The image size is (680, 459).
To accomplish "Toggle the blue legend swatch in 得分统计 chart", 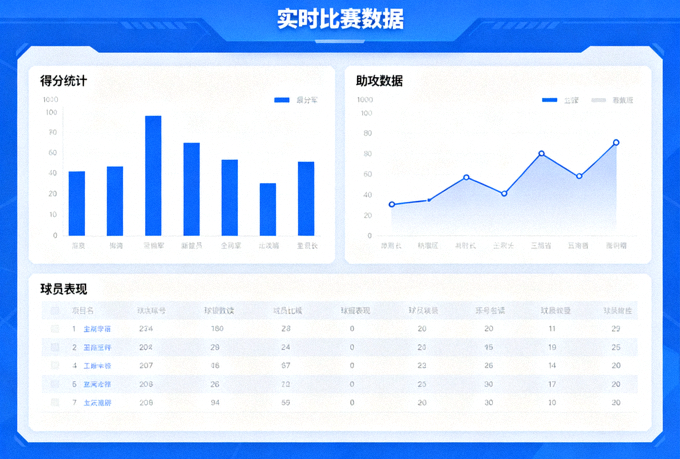I will tap(282, 100).
